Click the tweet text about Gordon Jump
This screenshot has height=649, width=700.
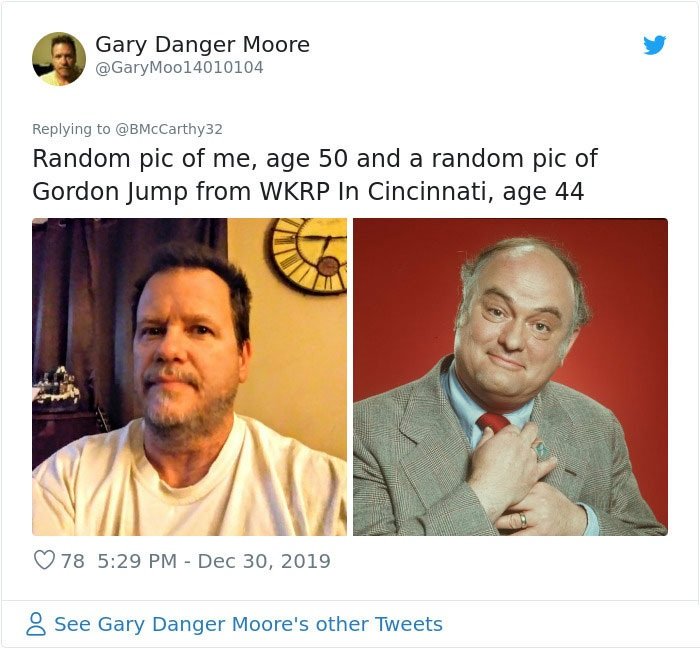[315, 175]
